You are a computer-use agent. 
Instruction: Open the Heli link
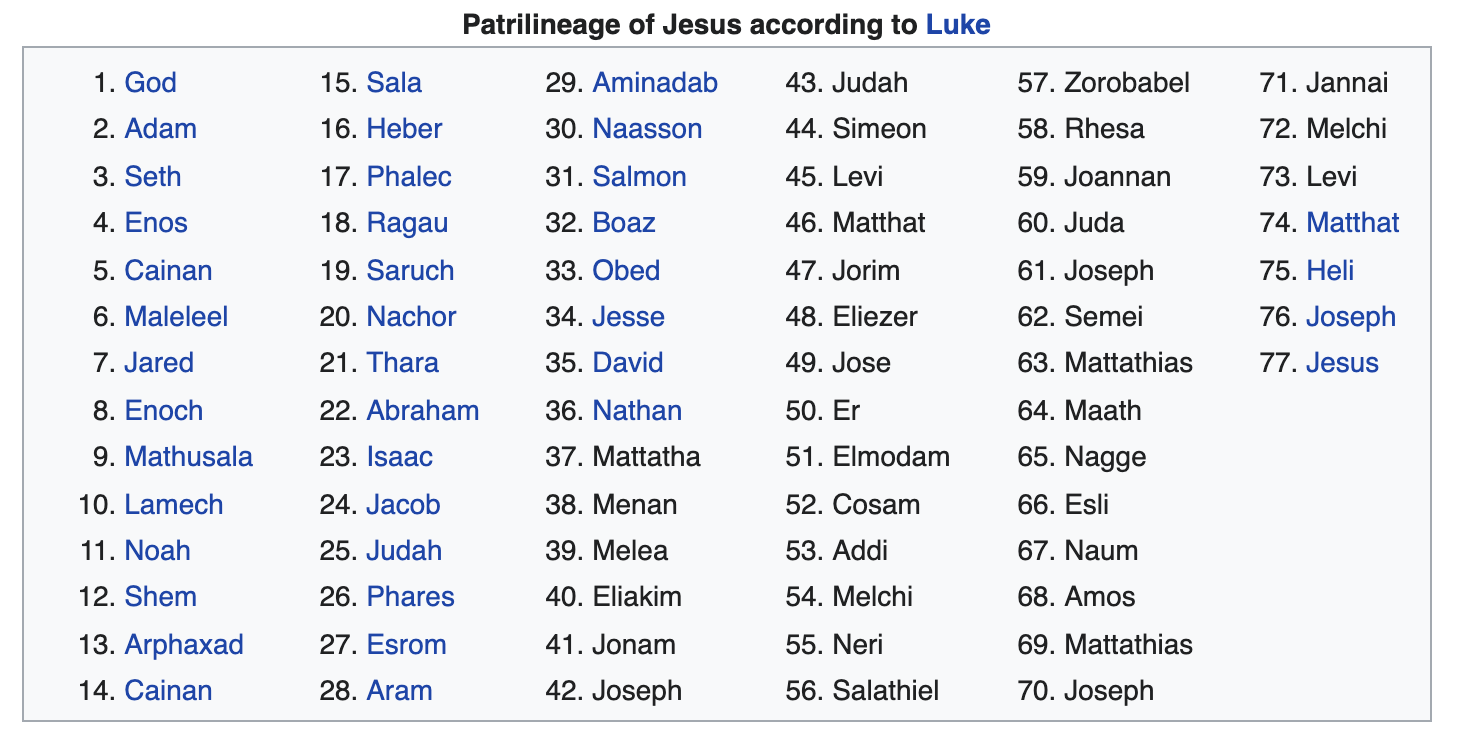[x=1330, y=271]
